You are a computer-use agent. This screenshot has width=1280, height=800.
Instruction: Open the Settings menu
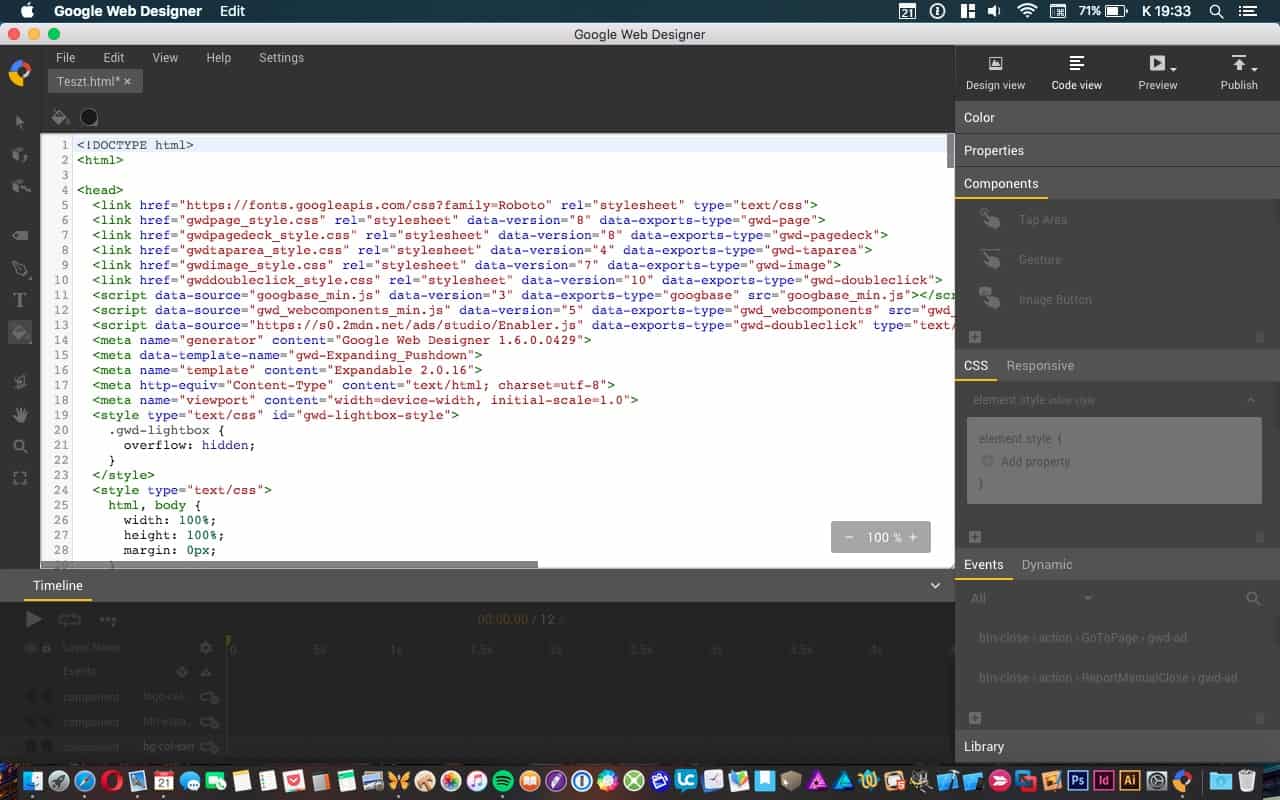(281, 58)
